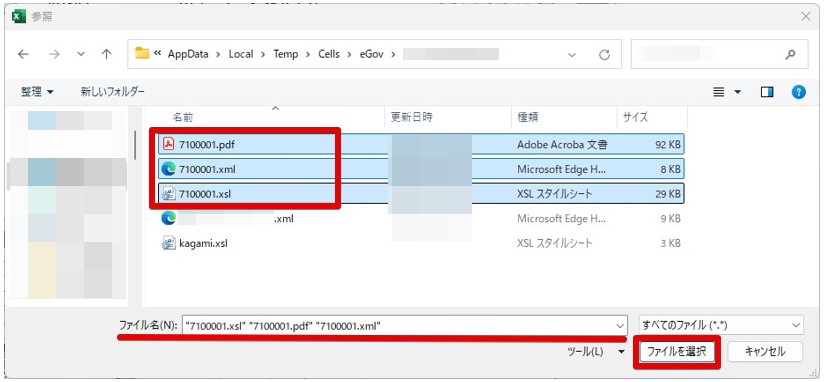This screenshot has height=382, width=825.
Task: Open the ツール(L) menu
Action: (596, 351)
